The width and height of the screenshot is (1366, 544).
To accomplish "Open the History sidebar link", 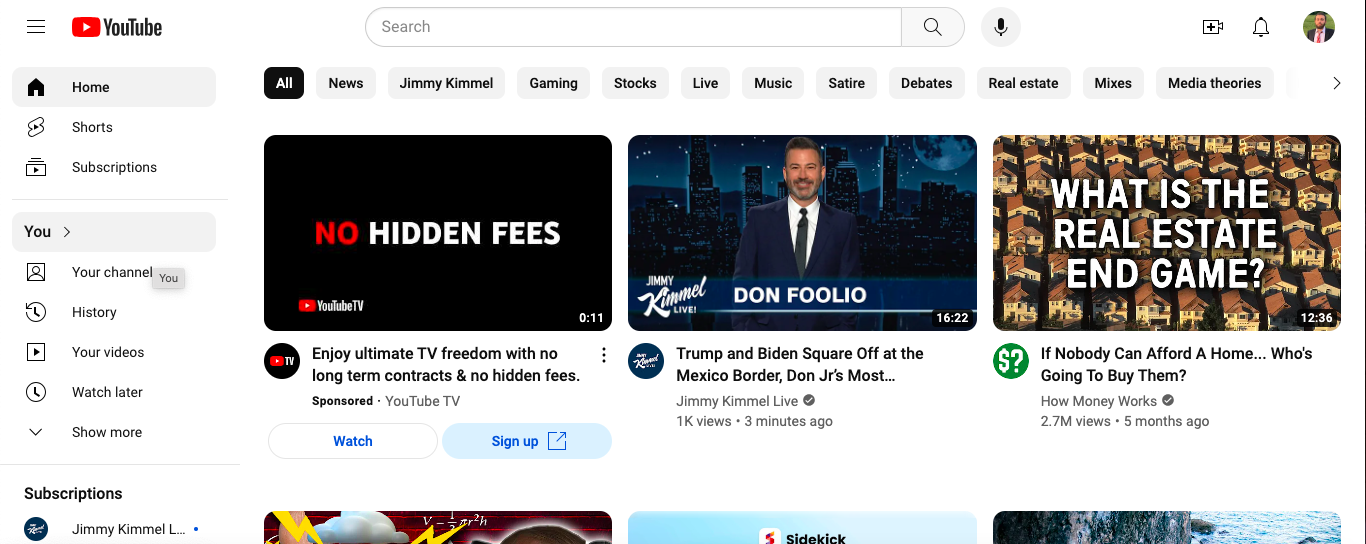I will pos(114,312).
